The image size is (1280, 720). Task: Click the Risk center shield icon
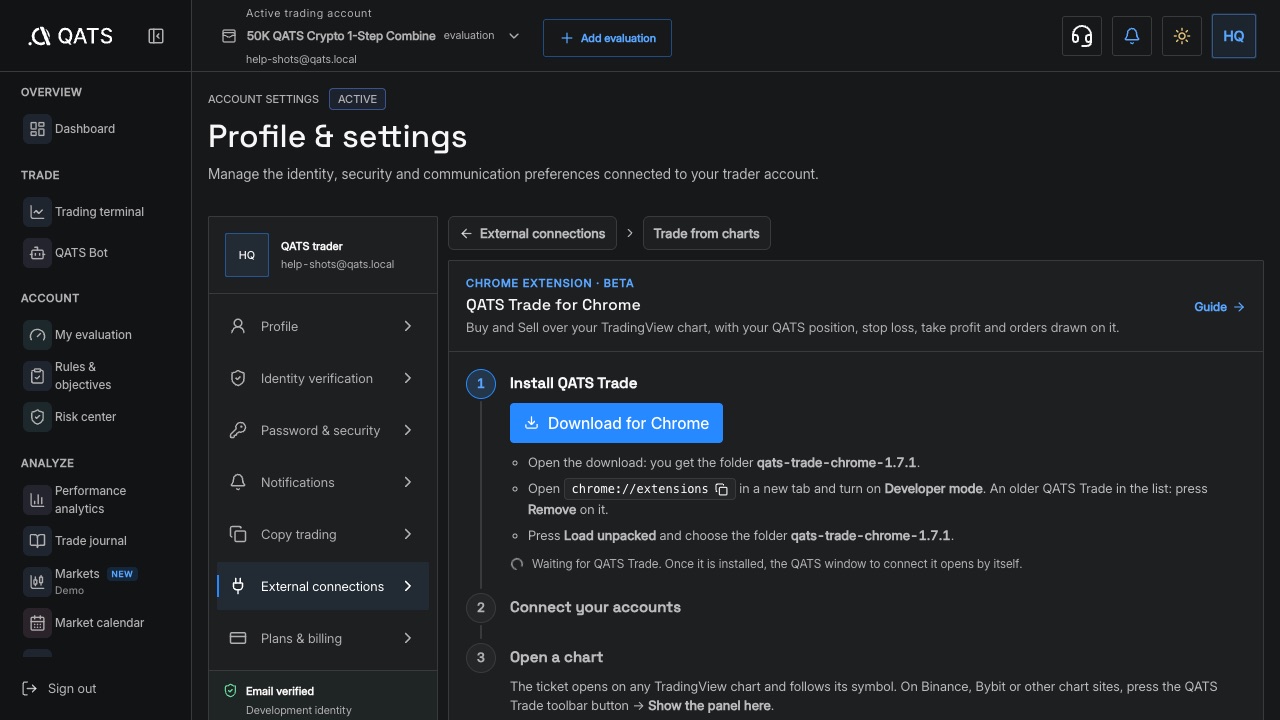tap(37, 417)
